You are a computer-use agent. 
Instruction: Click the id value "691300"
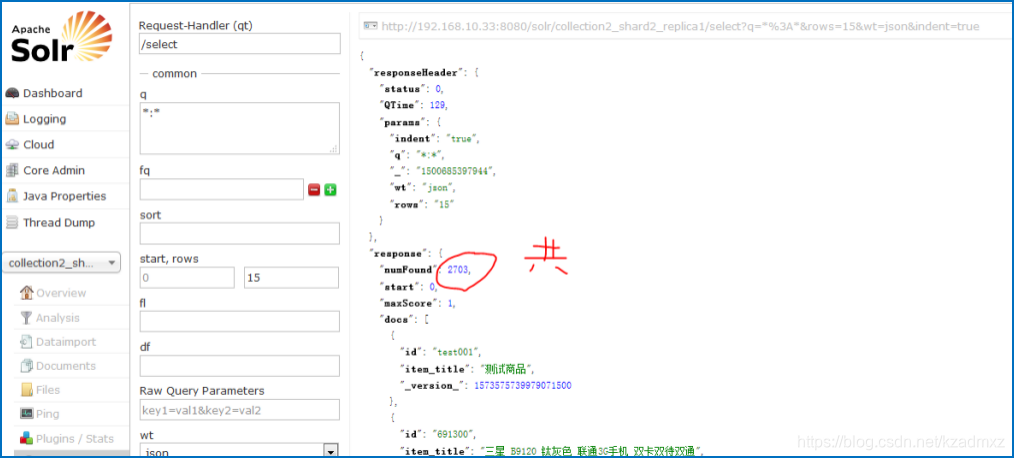click(453, 435)
